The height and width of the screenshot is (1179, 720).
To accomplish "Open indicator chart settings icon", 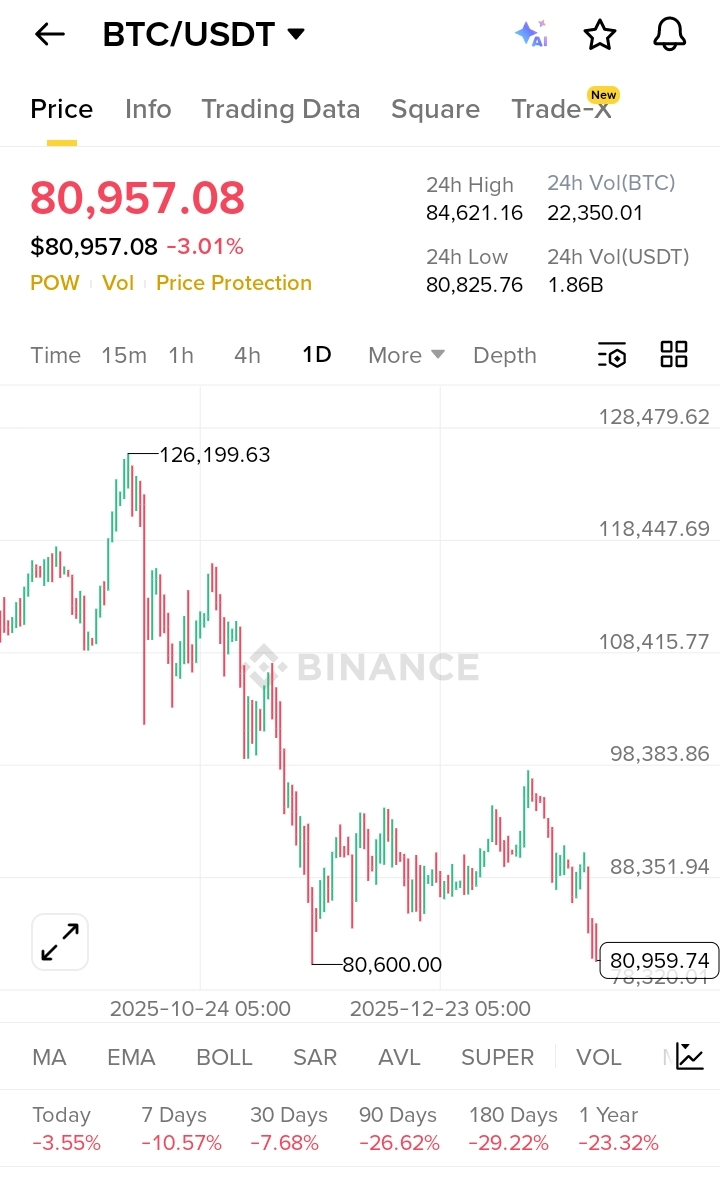I will 690,1056.
